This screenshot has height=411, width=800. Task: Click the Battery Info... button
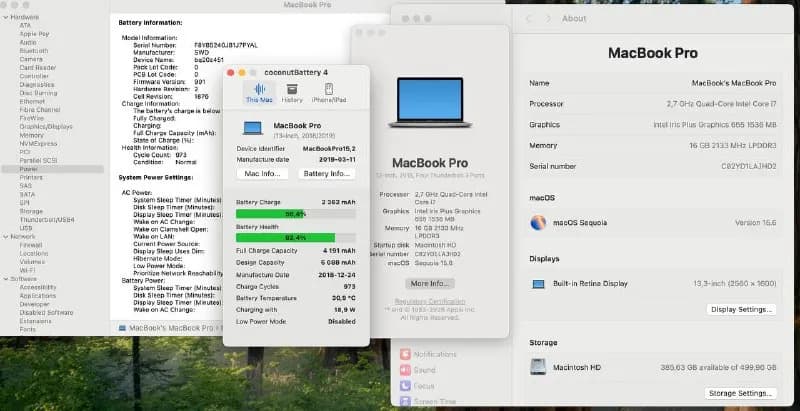click(x=327, y=174)
